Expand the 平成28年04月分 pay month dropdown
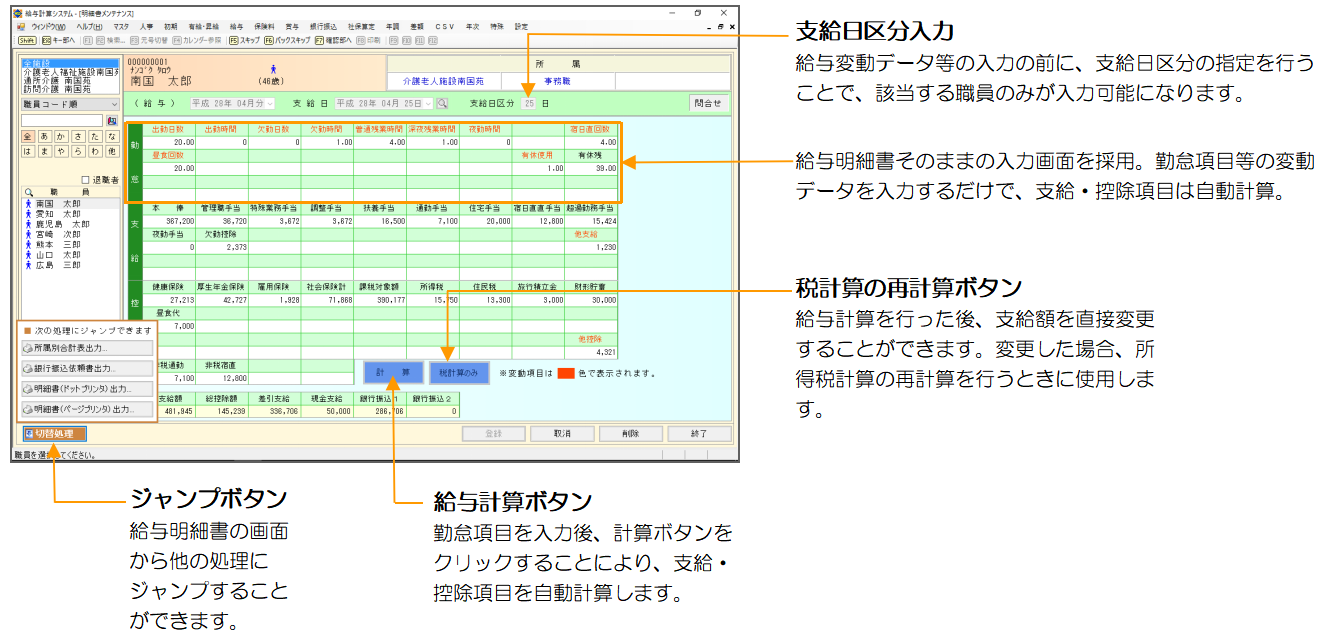 (269, 103)
